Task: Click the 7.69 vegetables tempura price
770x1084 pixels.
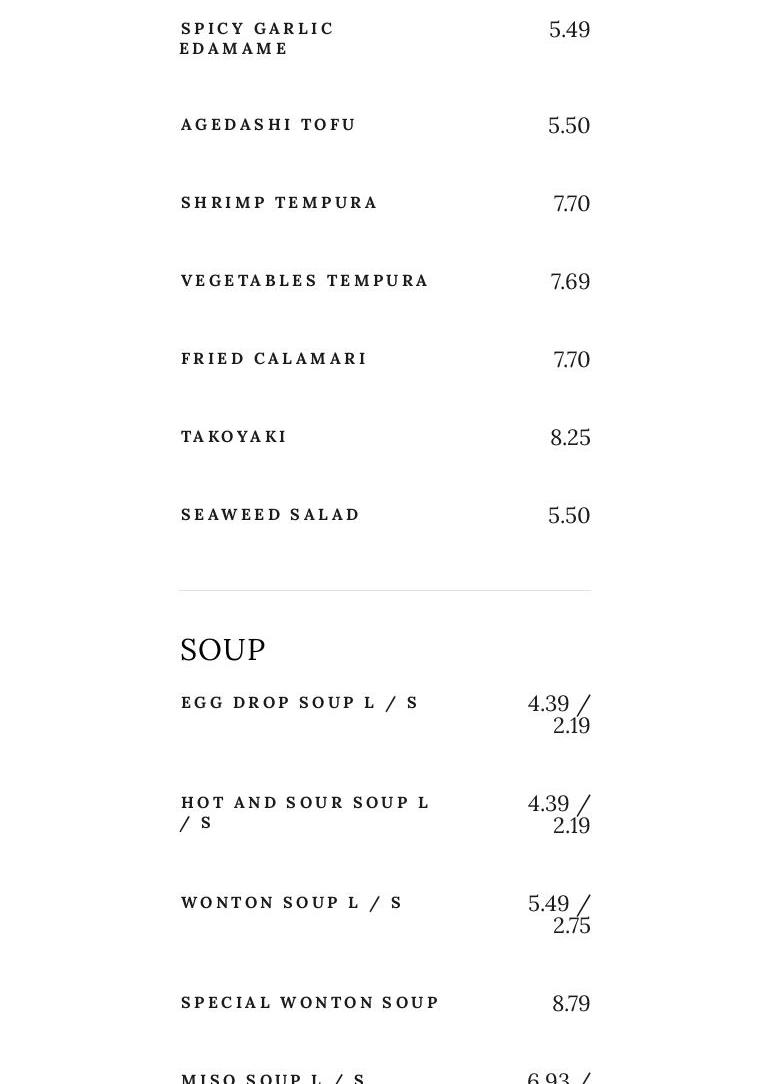Action: (x=570, y=282)
